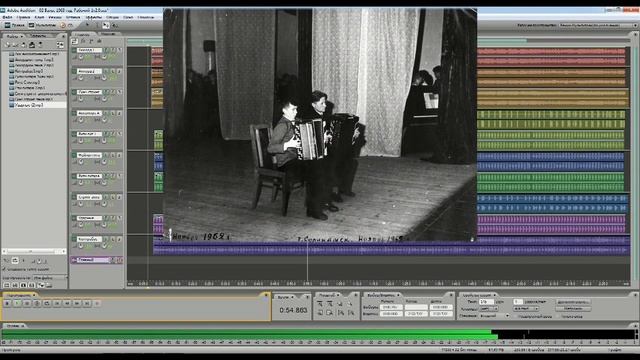The width and height of the screenshot is (640, 360).
Task: Click the Дополнительно button in session properties
Action: pos(573,302)
